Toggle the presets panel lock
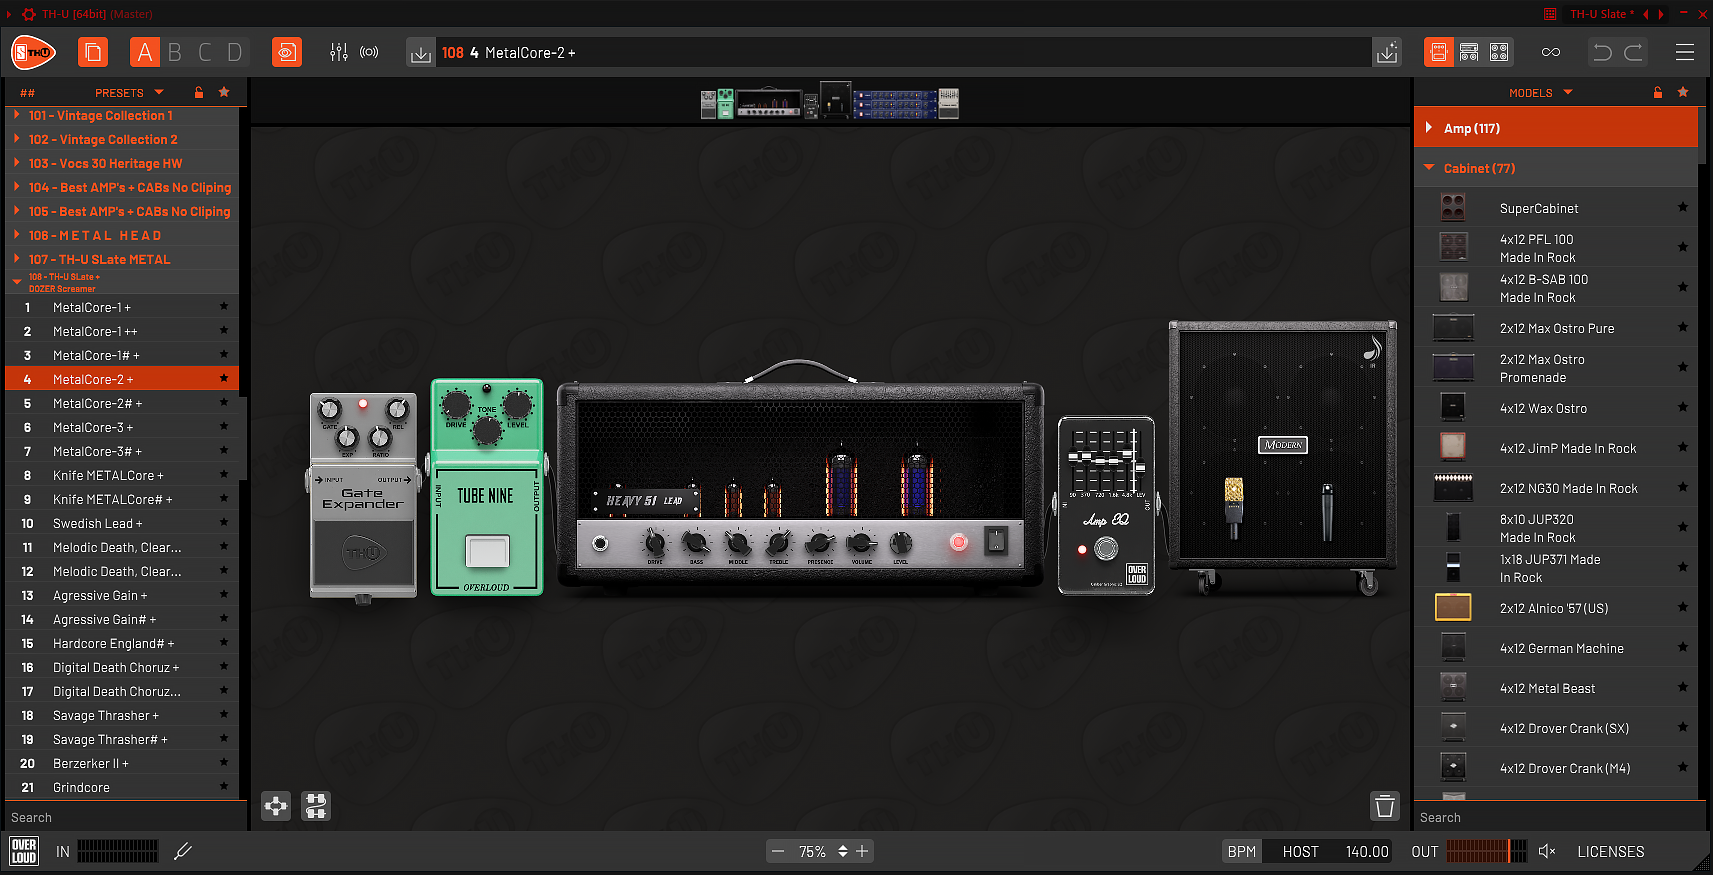 click(199, 92)
